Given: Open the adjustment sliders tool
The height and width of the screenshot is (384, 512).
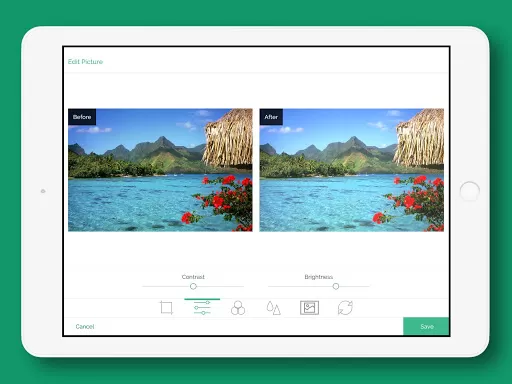Looking at the screenshot, I should (x=202, y=308).
